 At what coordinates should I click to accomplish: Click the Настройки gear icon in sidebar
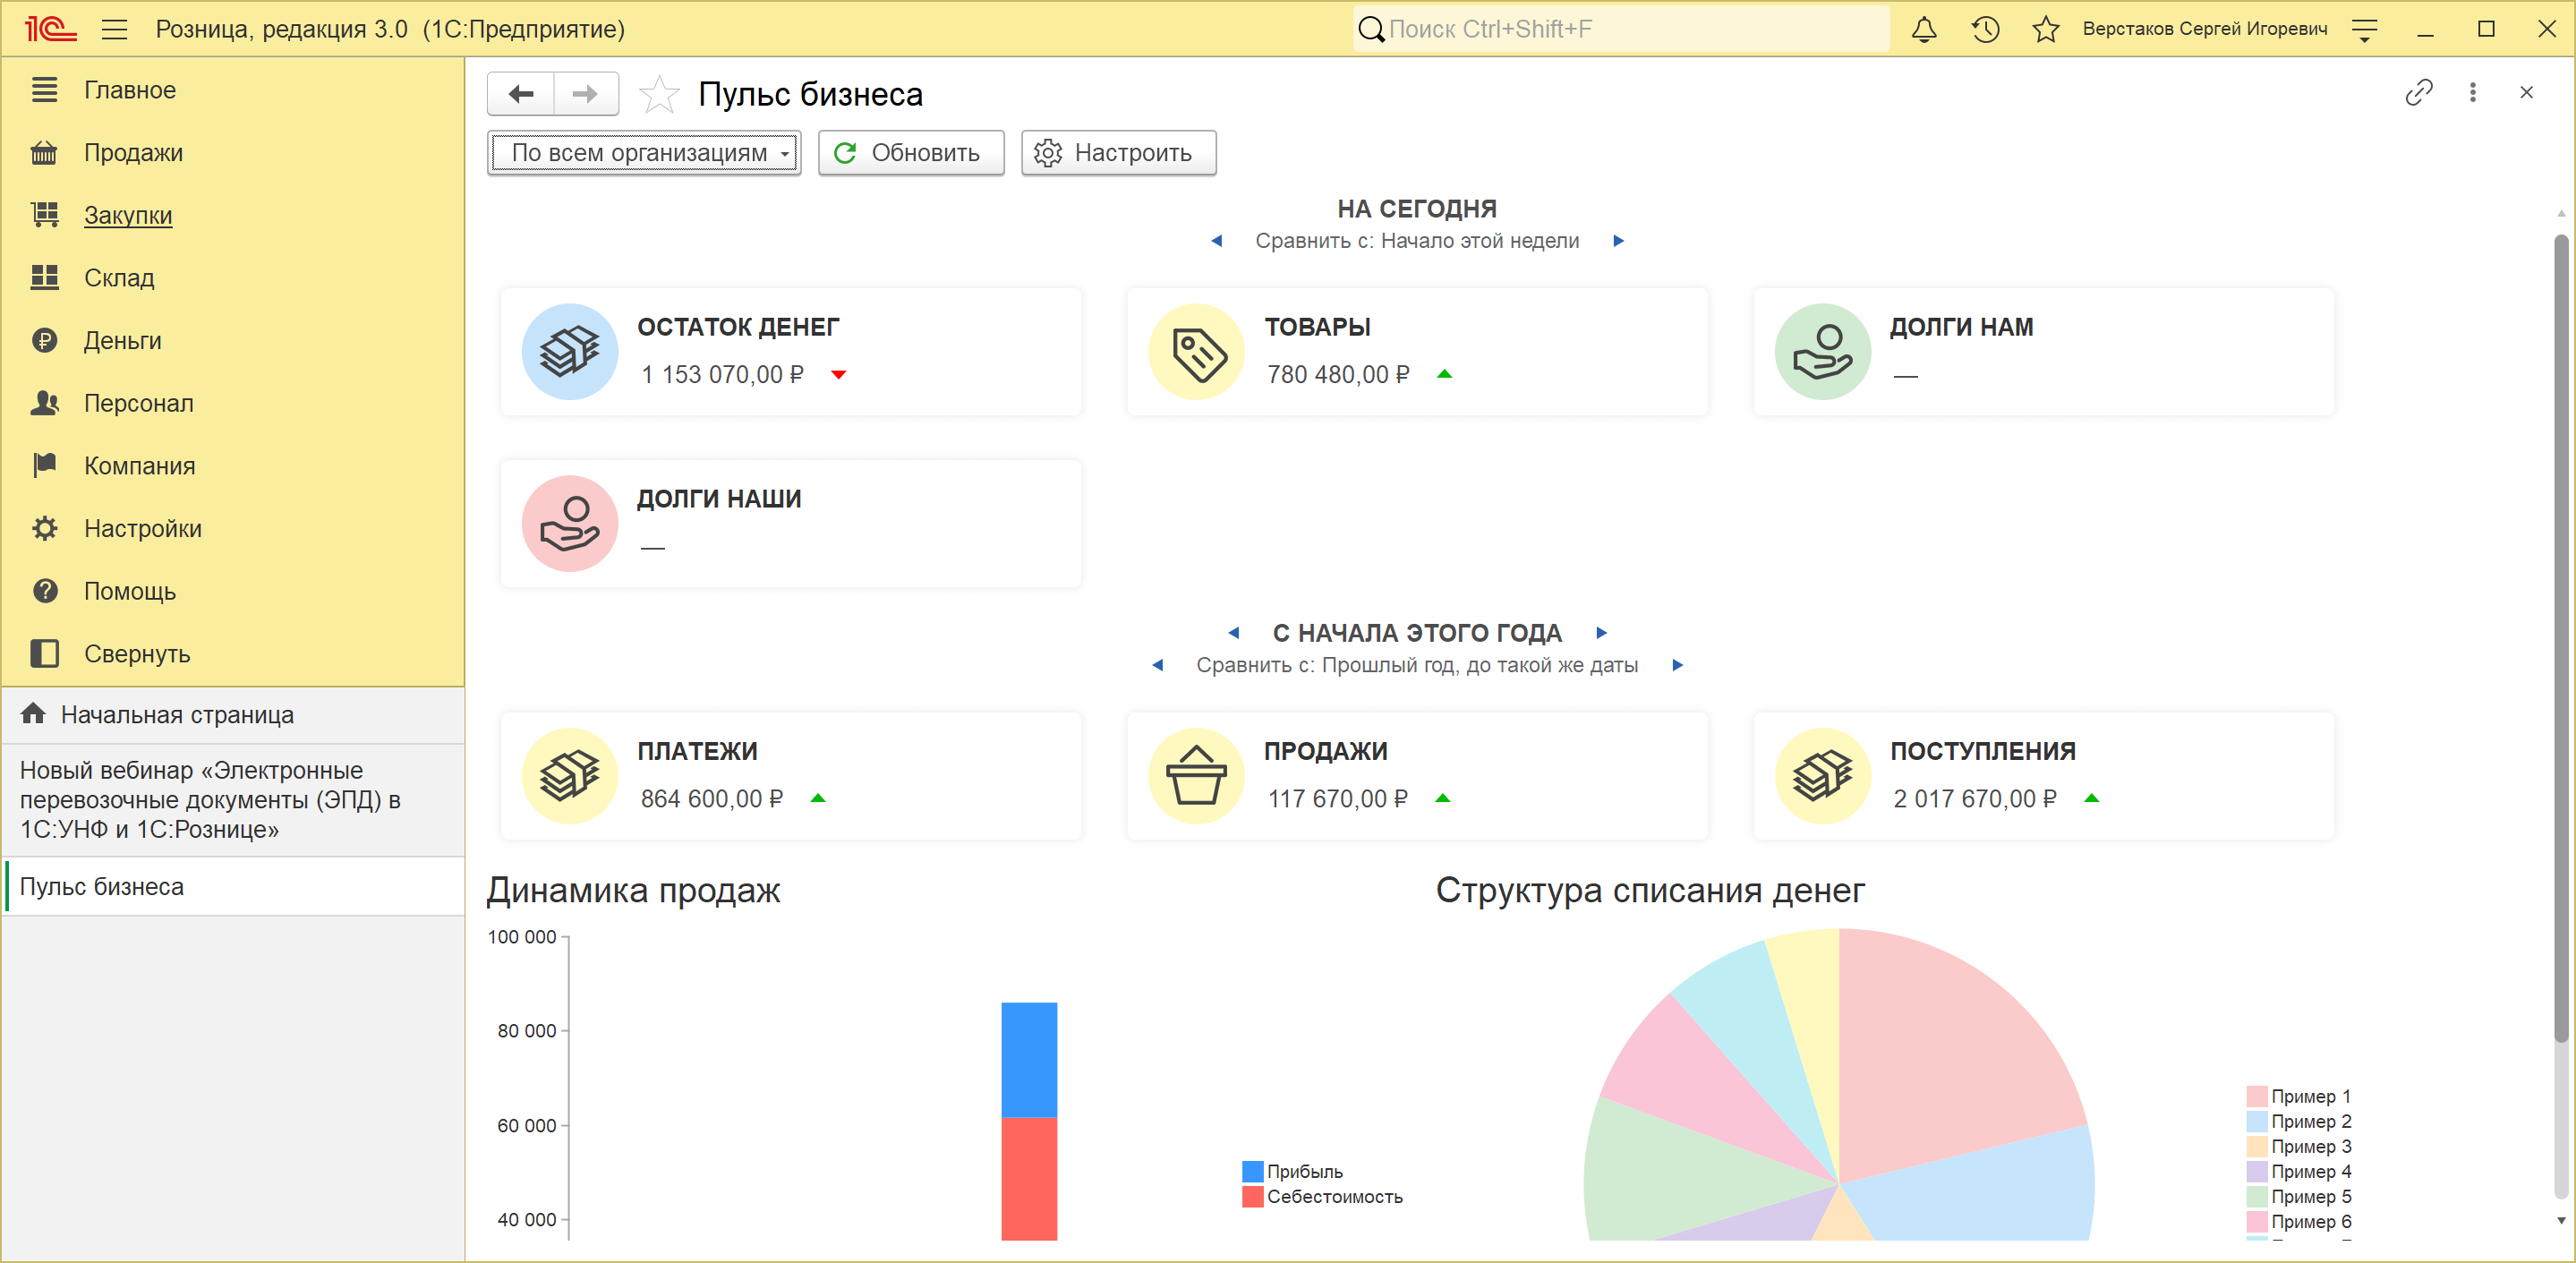[44, 528]
